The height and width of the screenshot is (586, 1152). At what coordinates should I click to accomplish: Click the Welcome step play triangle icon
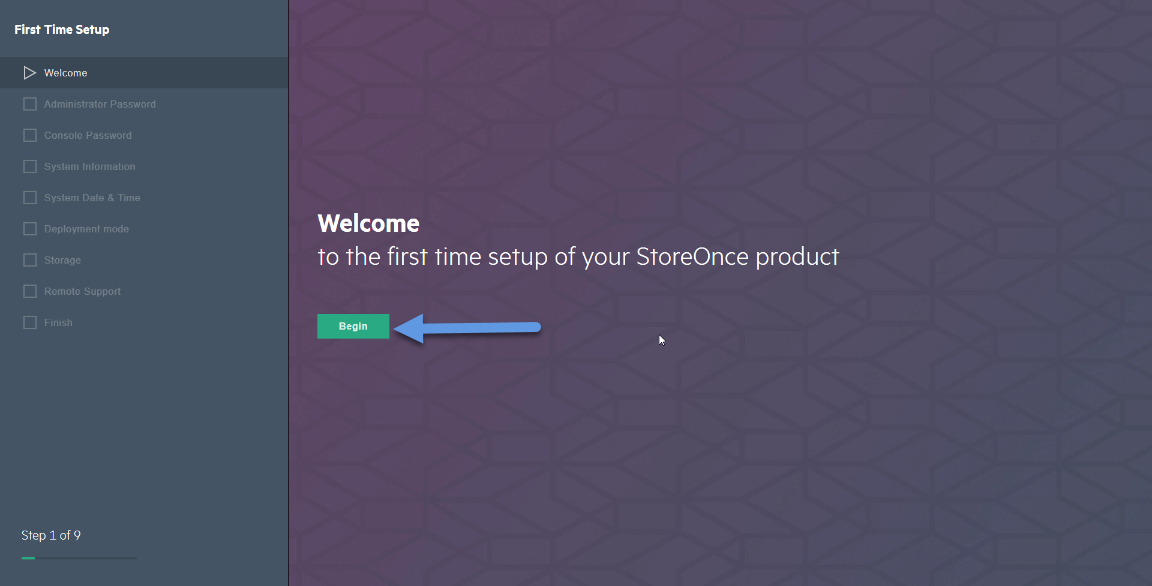tap(29, 73)
